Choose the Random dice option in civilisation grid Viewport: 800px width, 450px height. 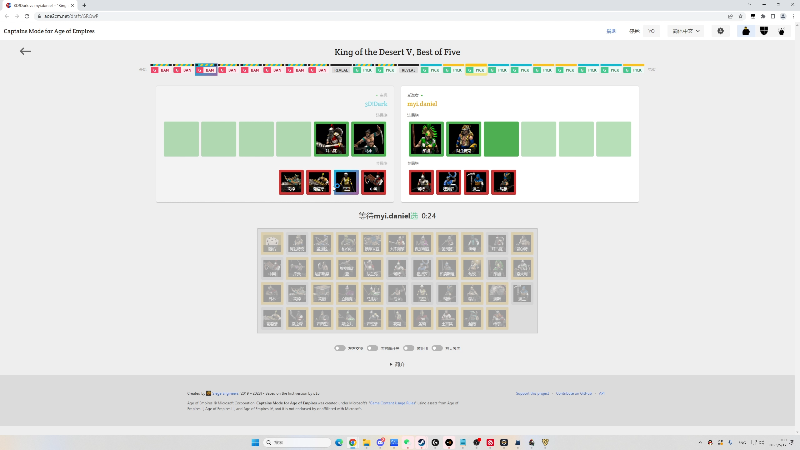pos(272,243)
